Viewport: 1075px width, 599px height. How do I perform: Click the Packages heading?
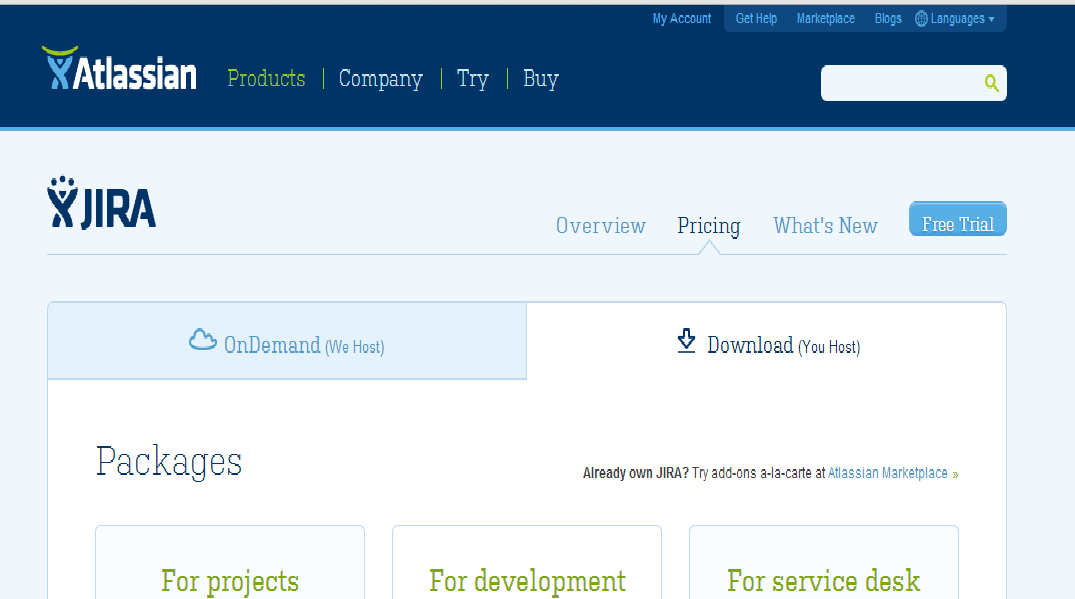(x=169, y=461)
